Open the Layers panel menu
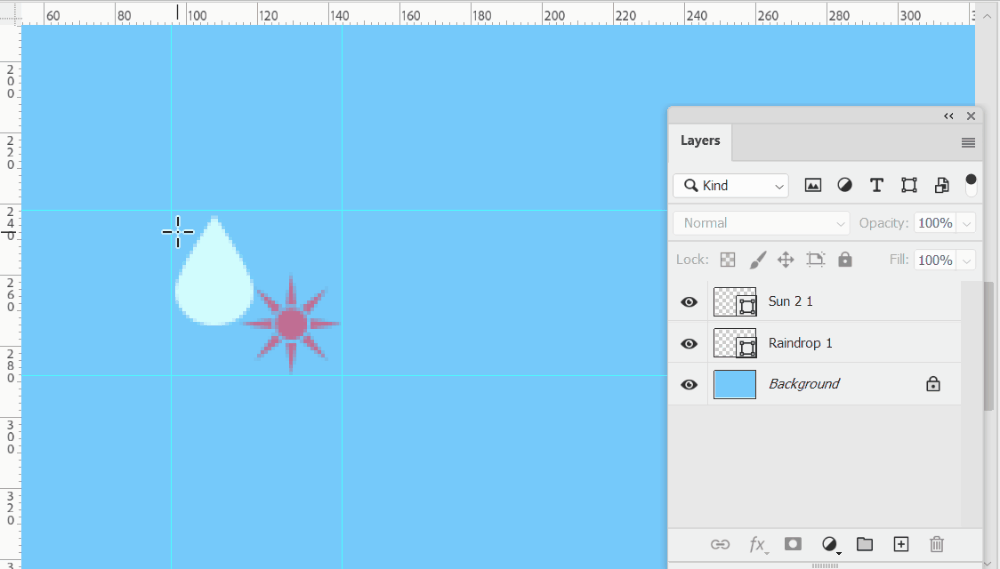This screenshot has width=1000, height=569. coord(968,142)
